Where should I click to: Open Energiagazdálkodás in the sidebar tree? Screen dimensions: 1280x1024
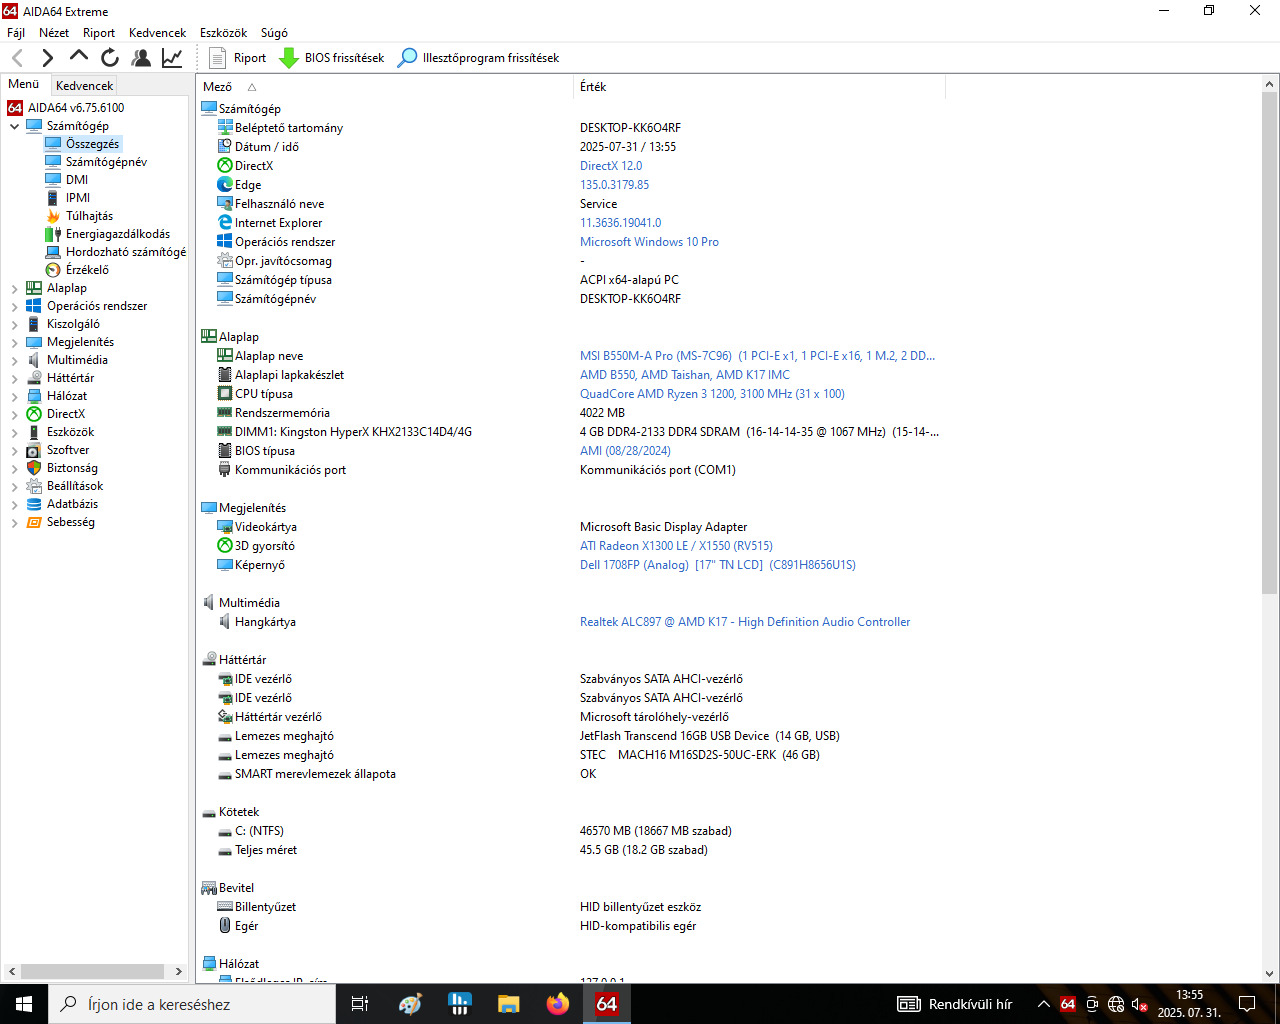coord(118,234)
